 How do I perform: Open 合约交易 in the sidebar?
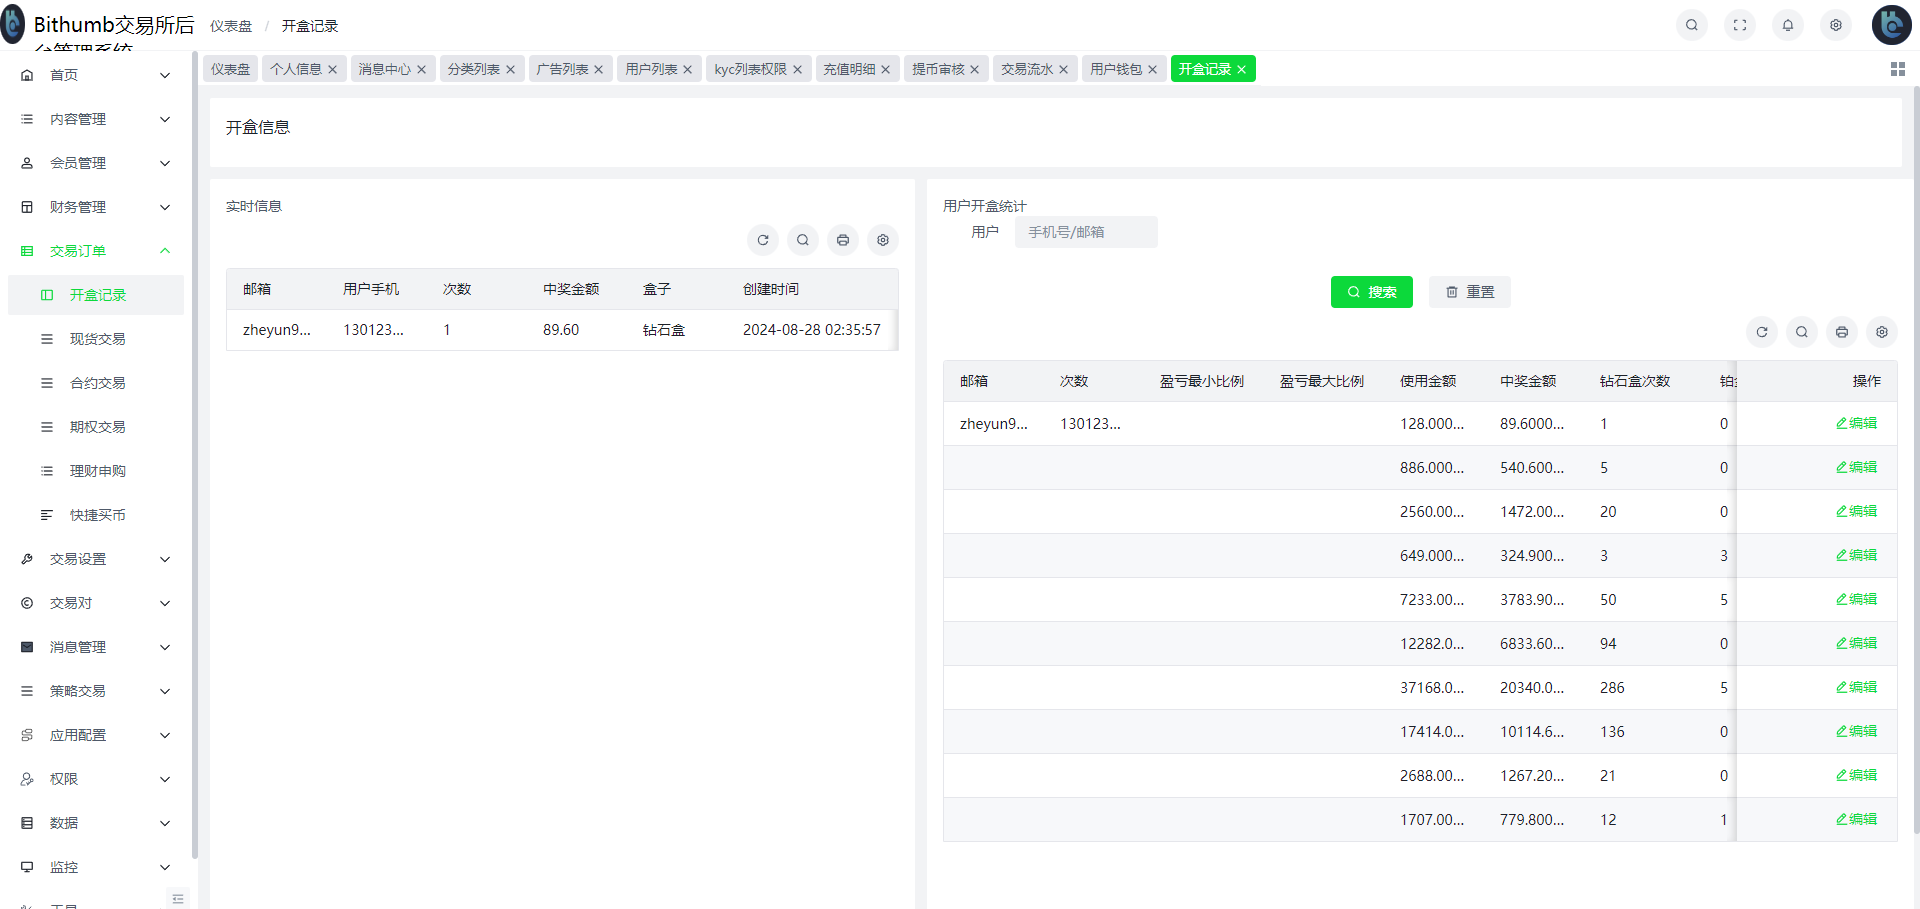point(97,383)
